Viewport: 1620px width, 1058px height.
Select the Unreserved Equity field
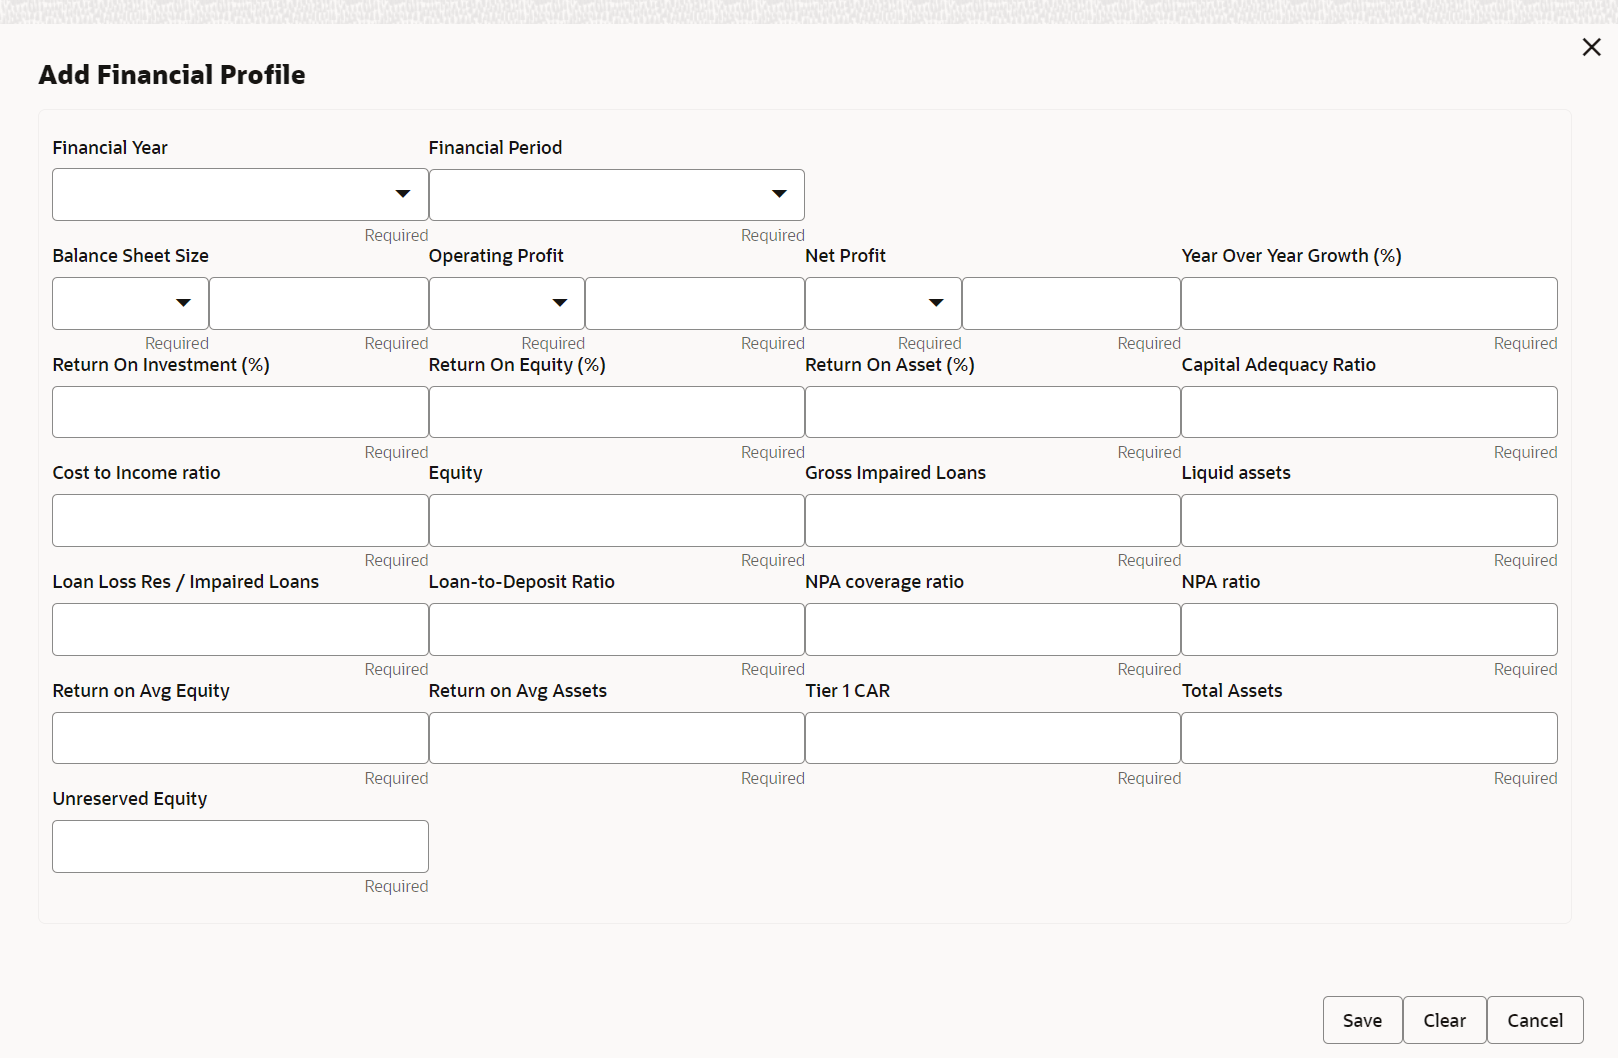pos(240,846)
